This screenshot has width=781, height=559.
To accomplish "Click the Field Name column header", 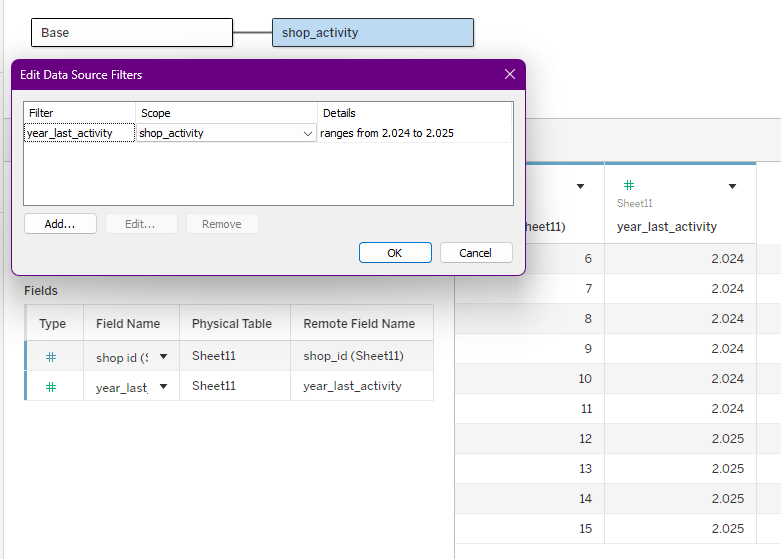I will (128, 324).
